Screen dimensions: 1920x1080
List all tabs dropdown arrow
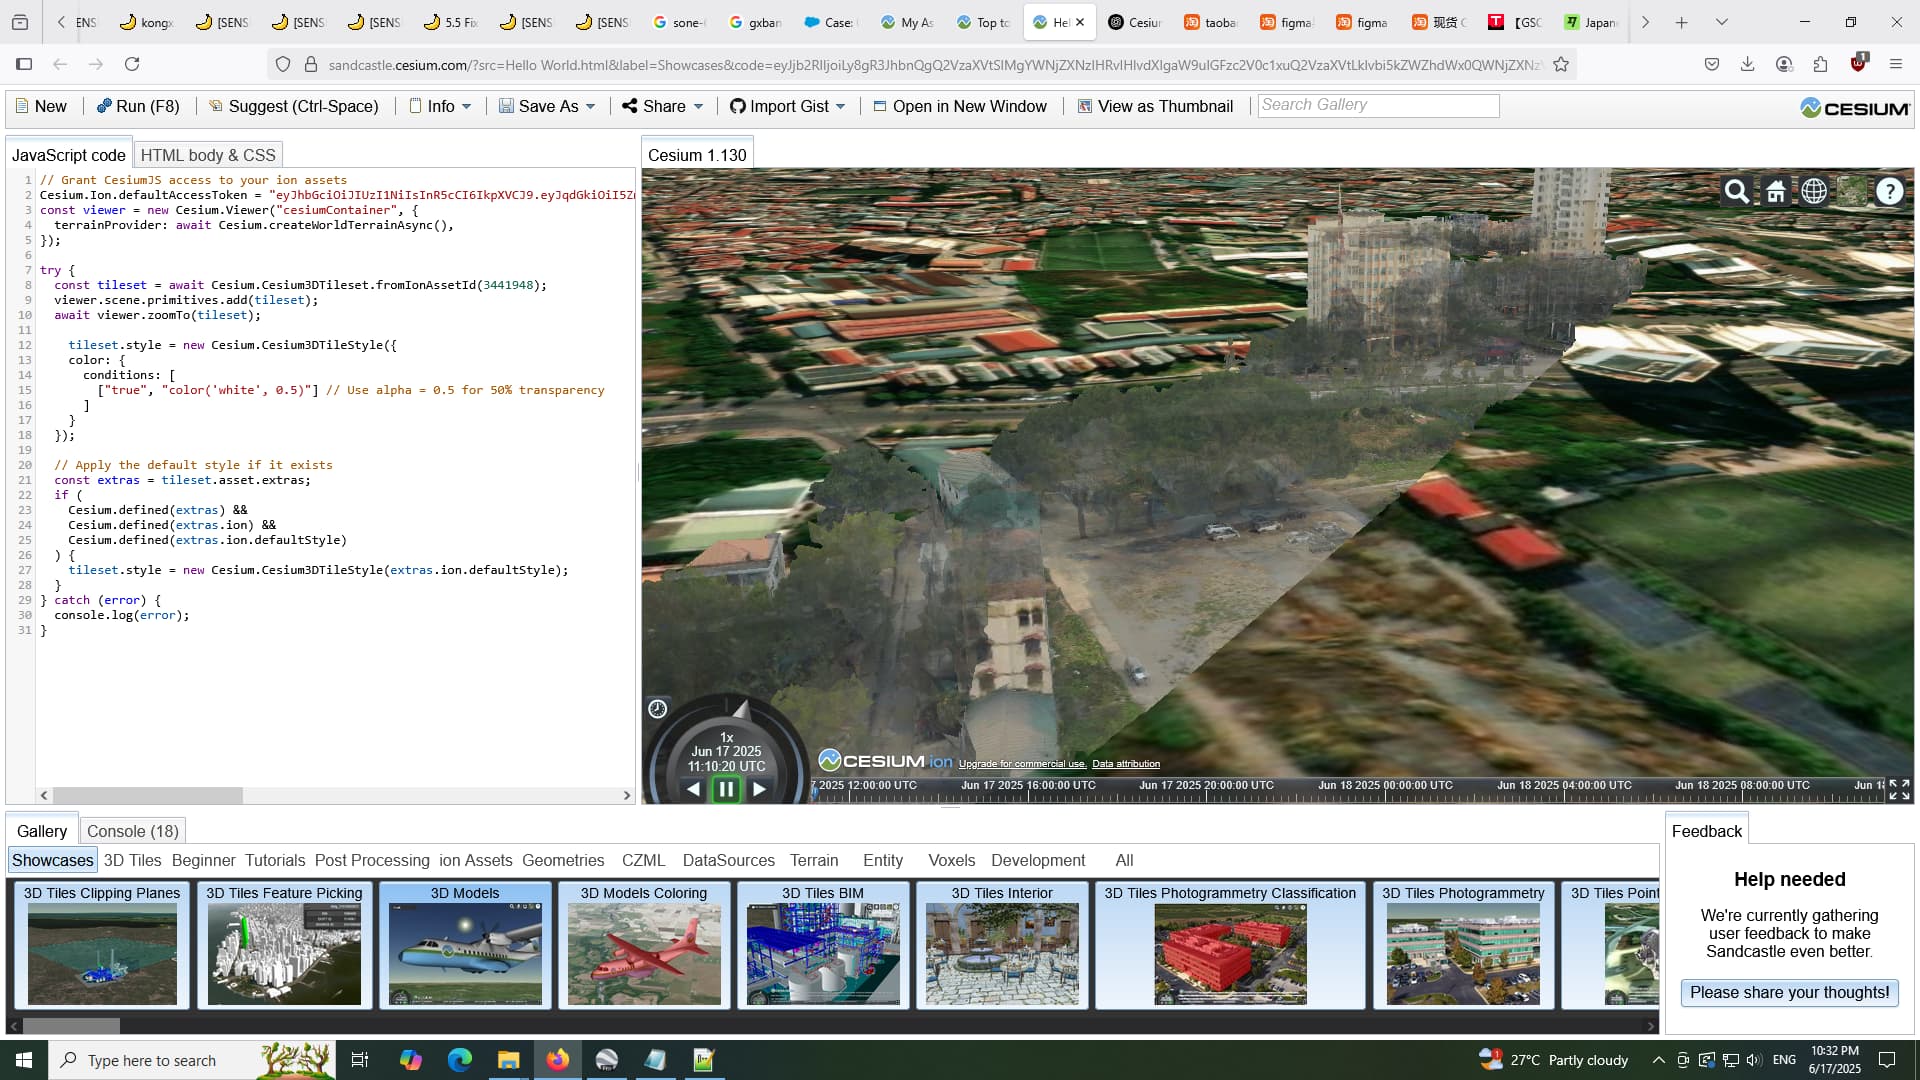click(x=1722, y=22)
